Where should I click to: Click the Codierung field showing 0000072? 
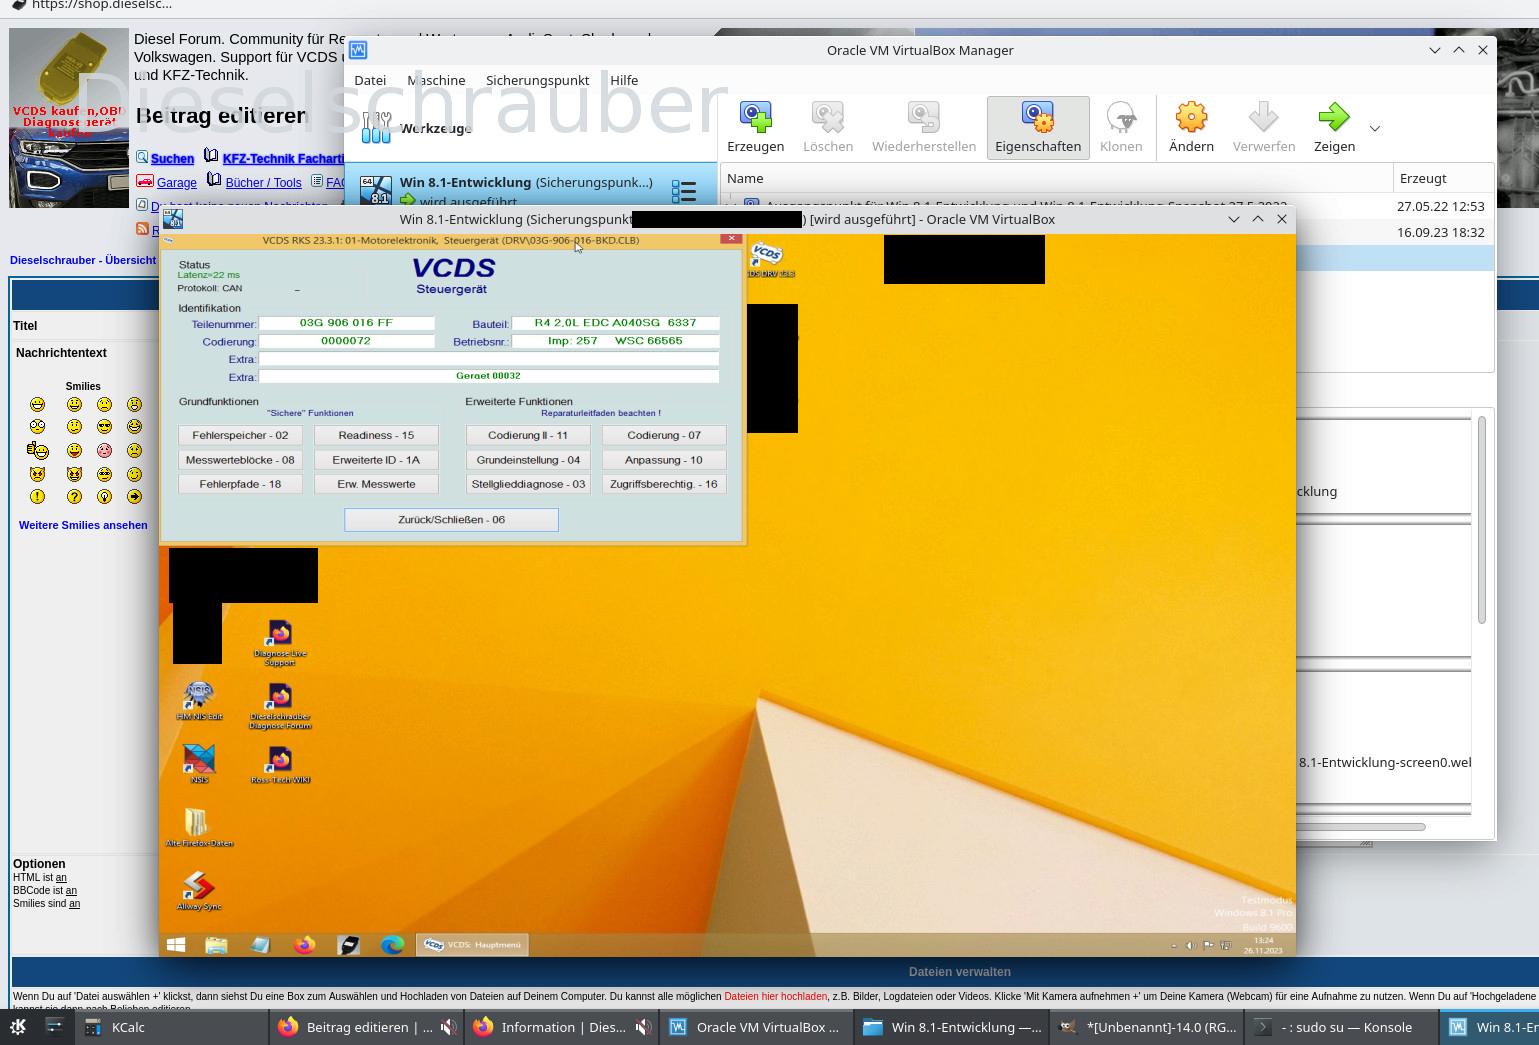[x=346, y=341]
